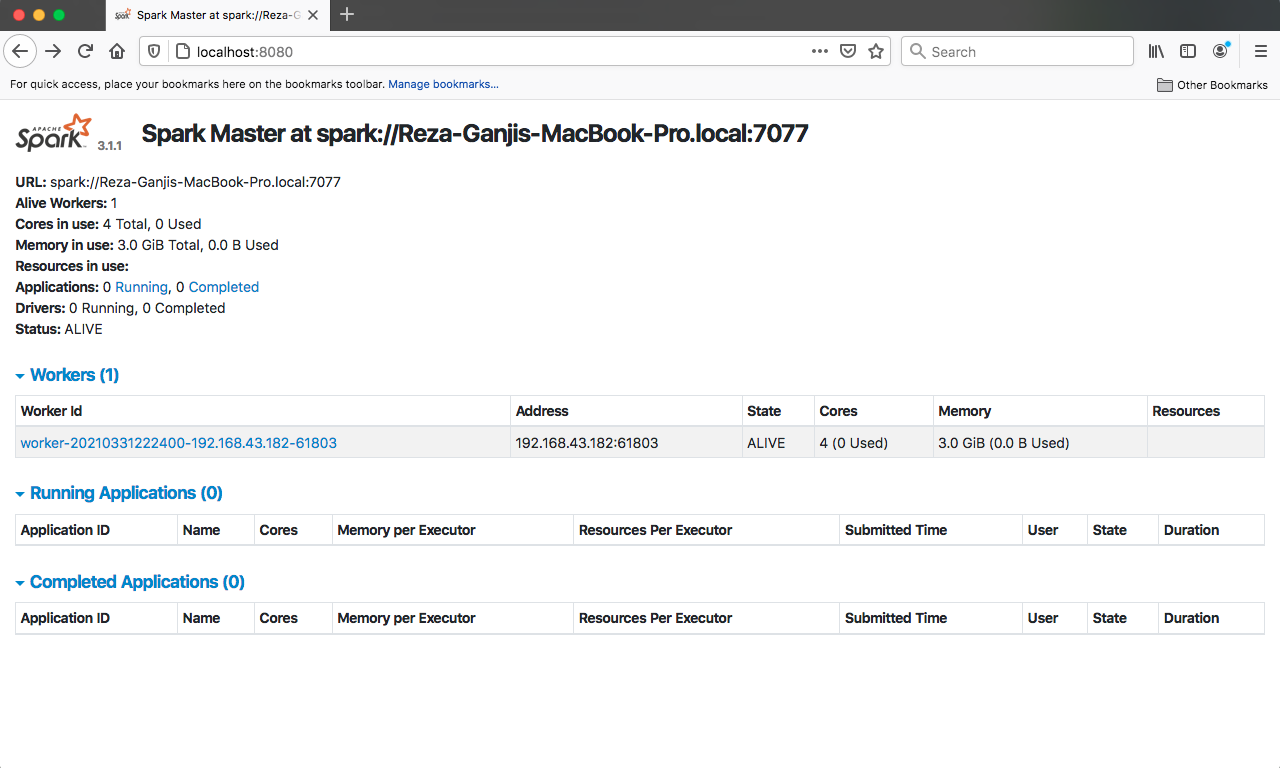The height and width of the screenshot is (768, 1280).
Task: Follow the Completed applications link
Action: click(223, 287)
